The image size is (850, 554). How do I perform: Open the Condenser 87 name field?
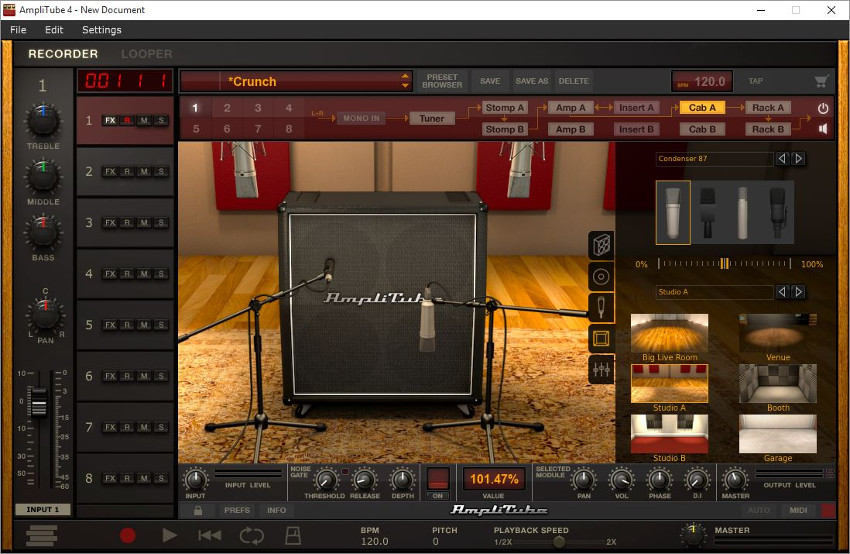click(x=714, y=159)
